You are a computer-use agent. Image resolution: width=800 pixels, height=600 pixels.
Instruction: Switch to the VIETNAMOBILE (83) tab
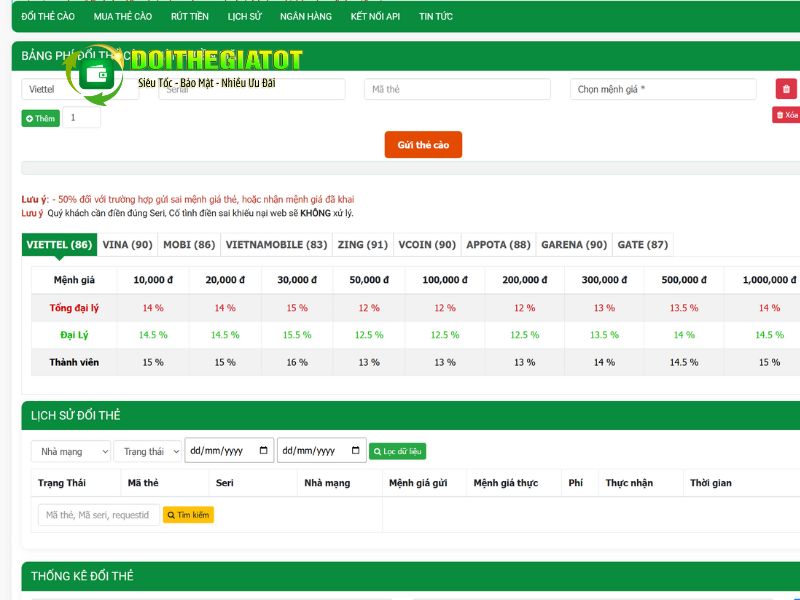point(277,244)
